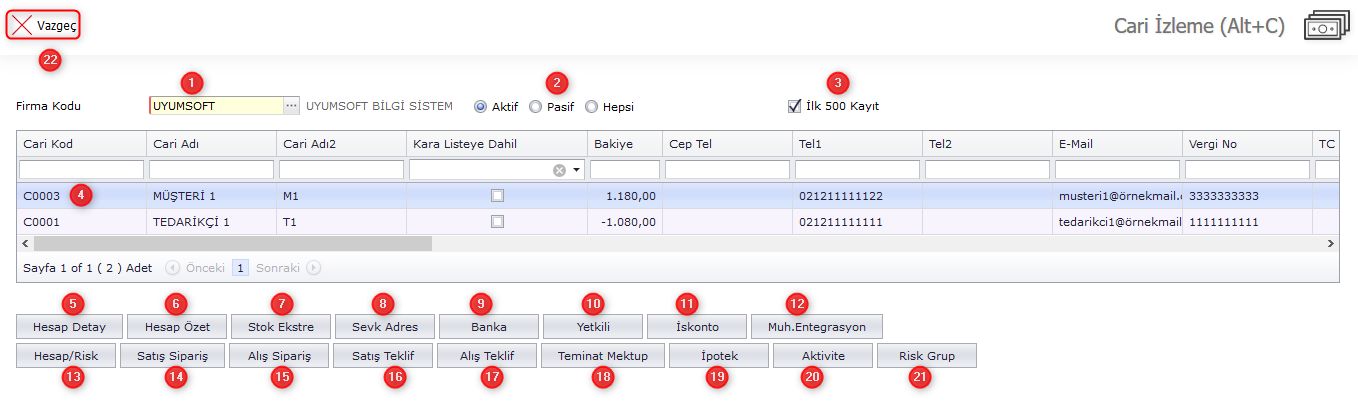This screenshot has height=416, width=1358.
Task: Open Hesap Detay
Action: tap(69, 327)
